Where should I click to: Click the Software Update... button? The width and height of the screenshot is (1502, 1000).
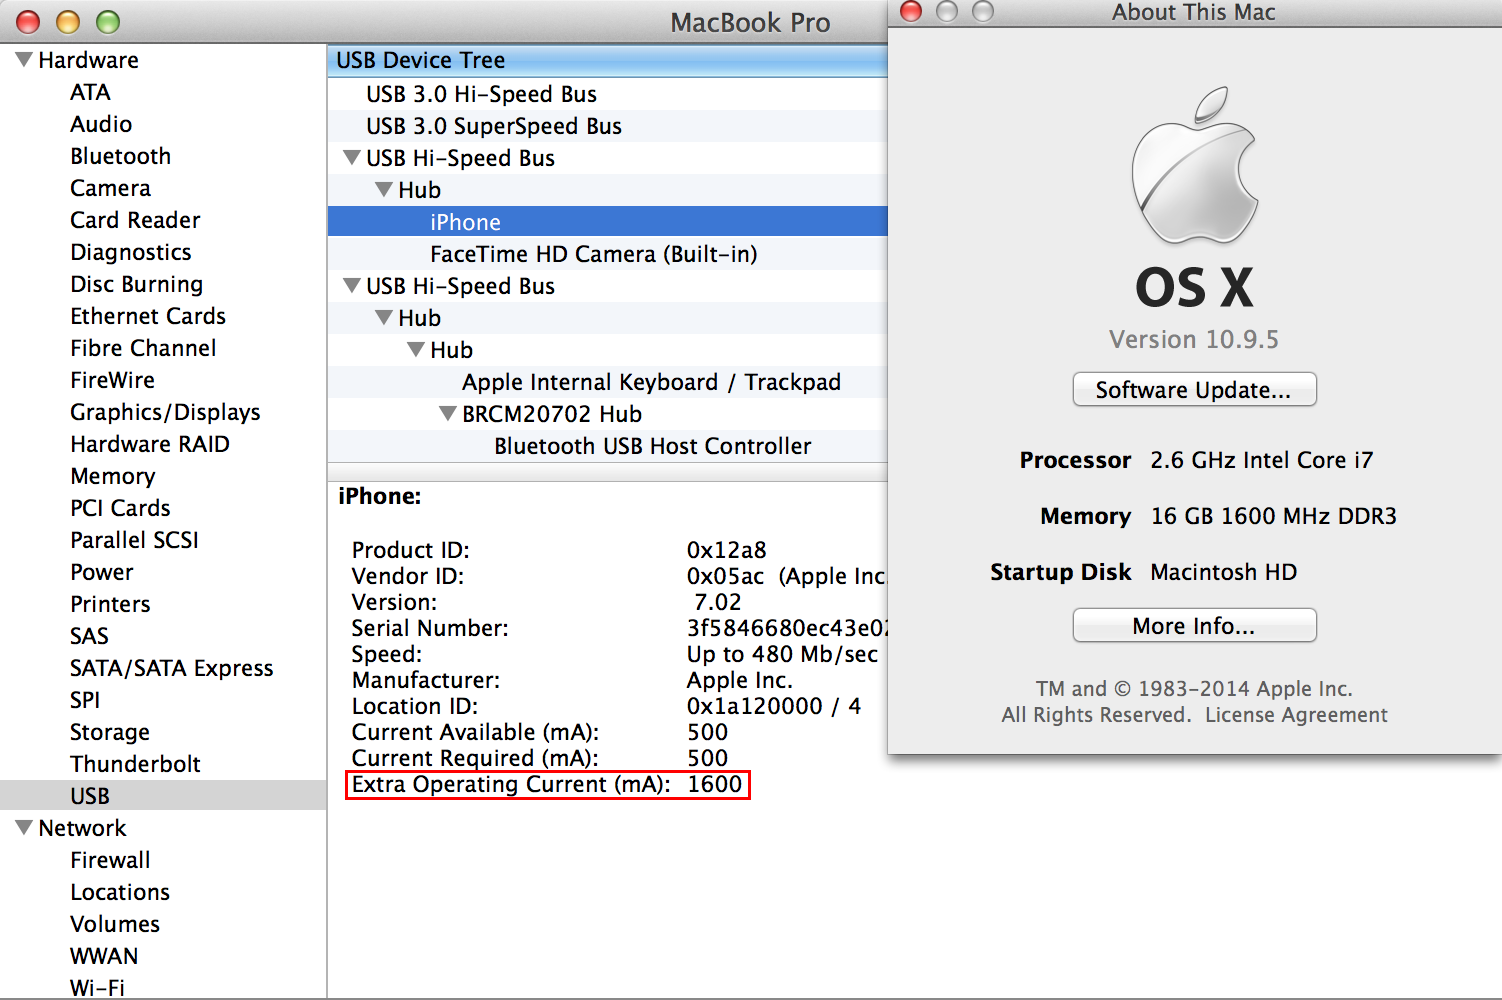pyautogui.click(x=1194, y=390)
